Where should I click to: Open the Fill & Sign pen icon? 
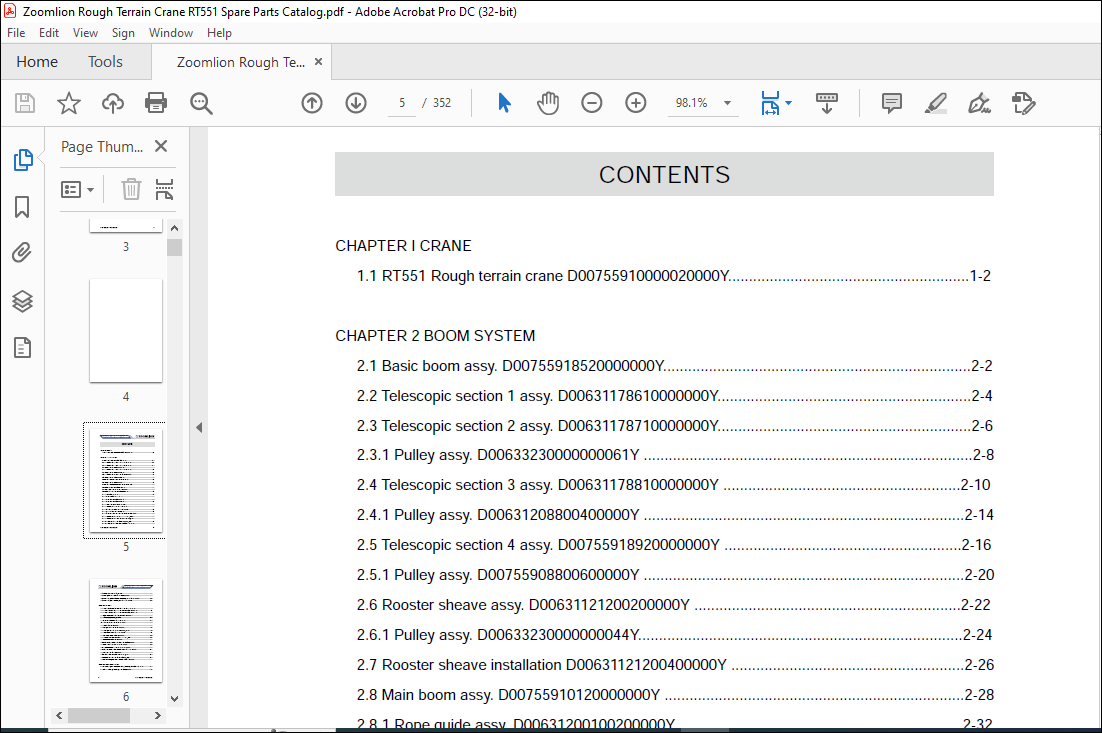tap(980, 103)
